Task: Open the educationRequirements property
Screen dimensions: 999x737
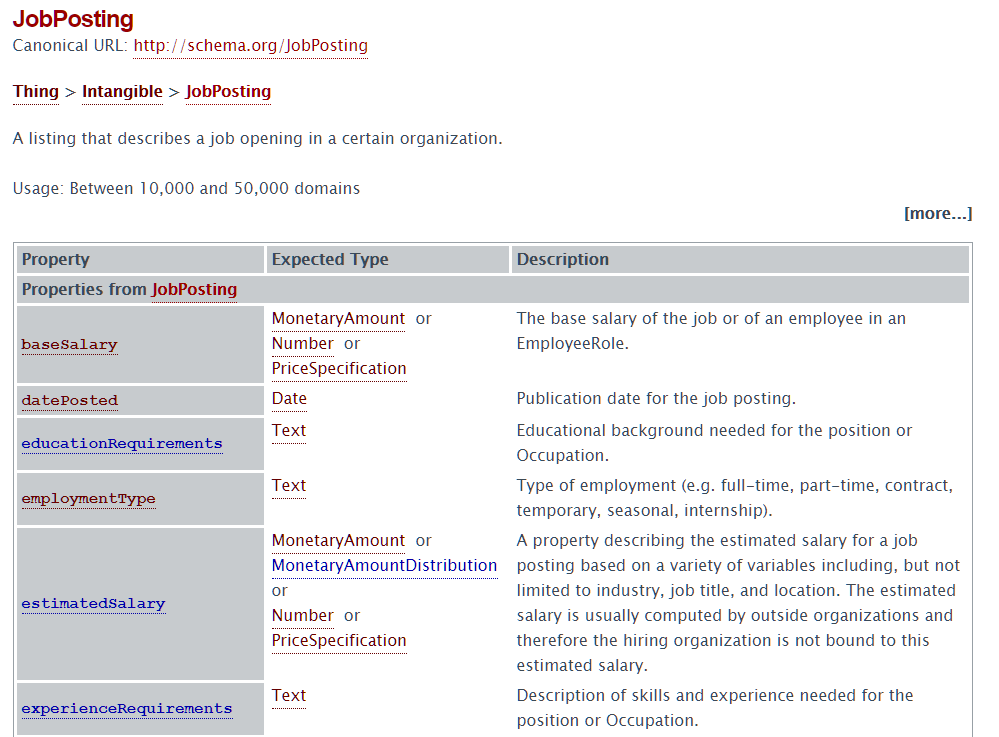Action: 122,444
